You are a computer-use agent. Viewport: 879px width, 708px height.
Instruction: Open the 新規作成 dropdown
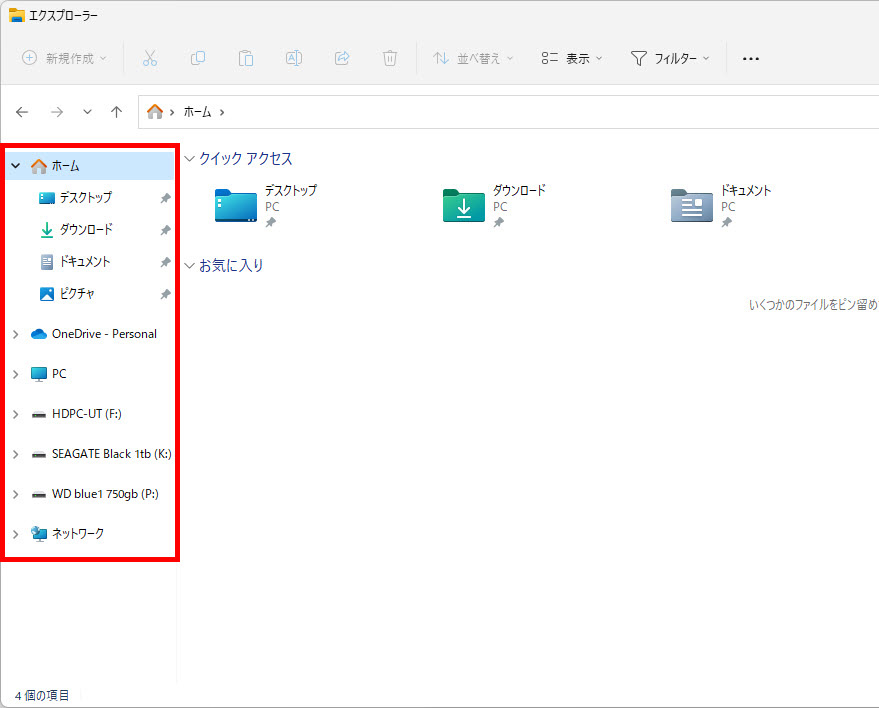point(65,58)
